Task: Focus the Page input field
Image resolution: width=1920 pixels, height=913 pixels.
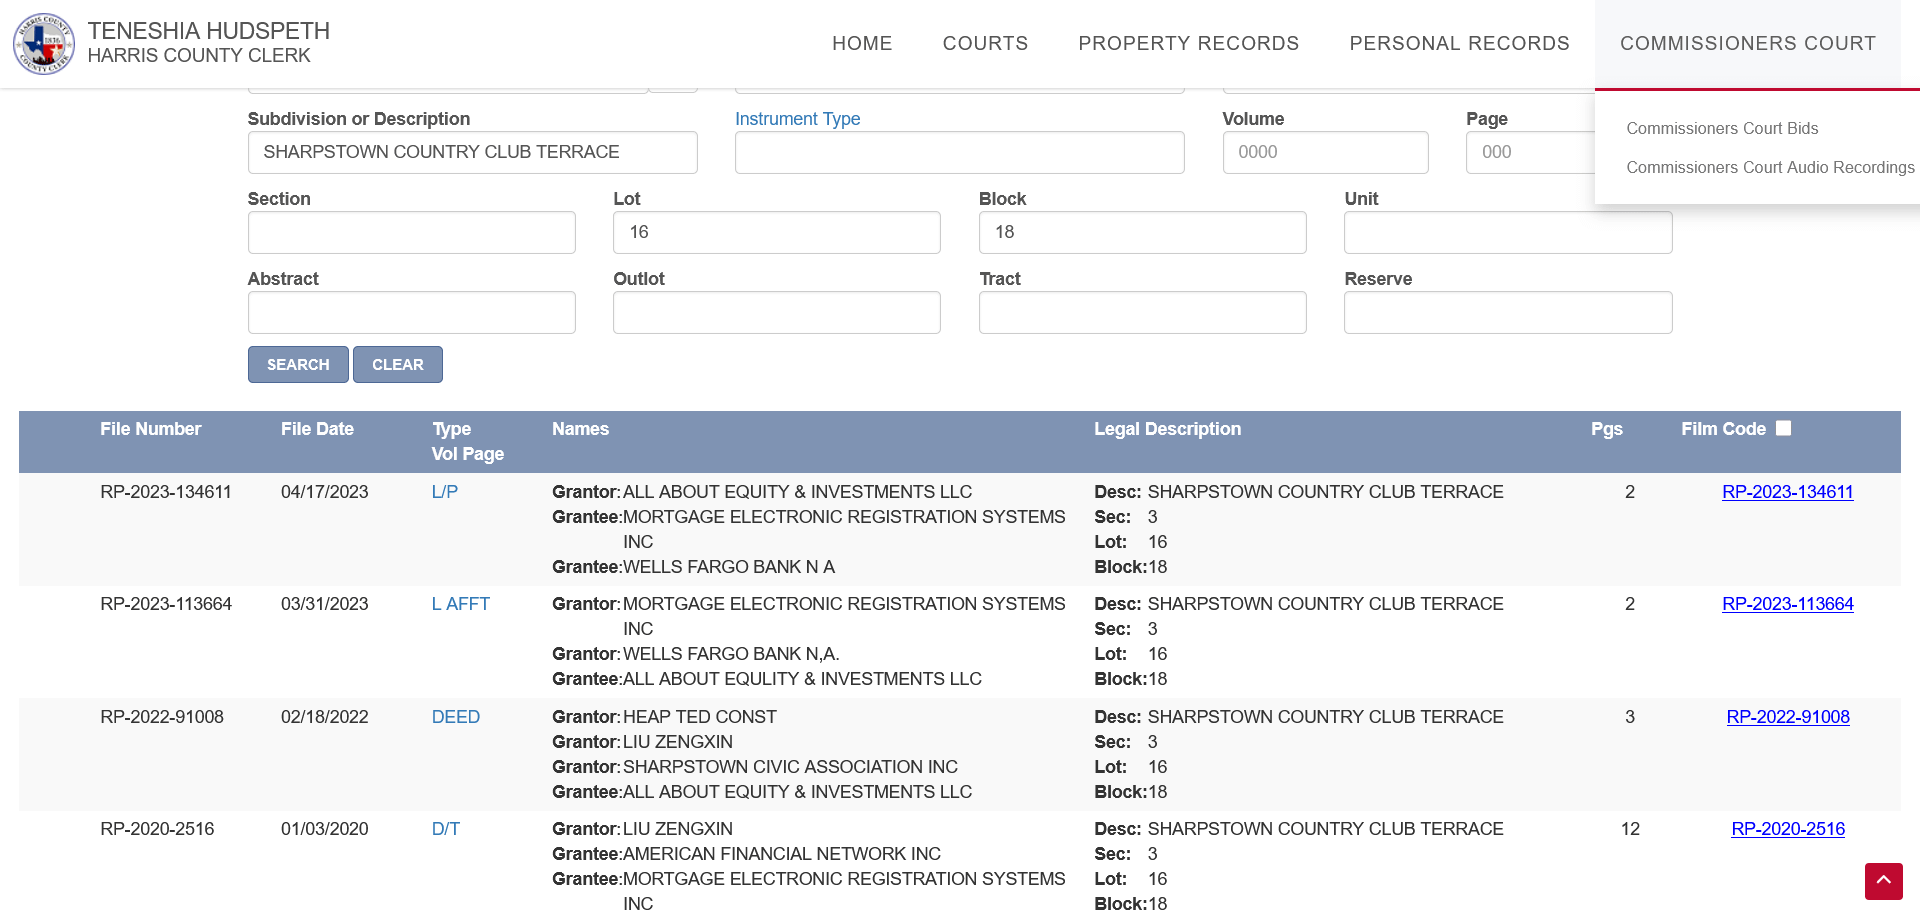Action: (x=1530, y=152)
